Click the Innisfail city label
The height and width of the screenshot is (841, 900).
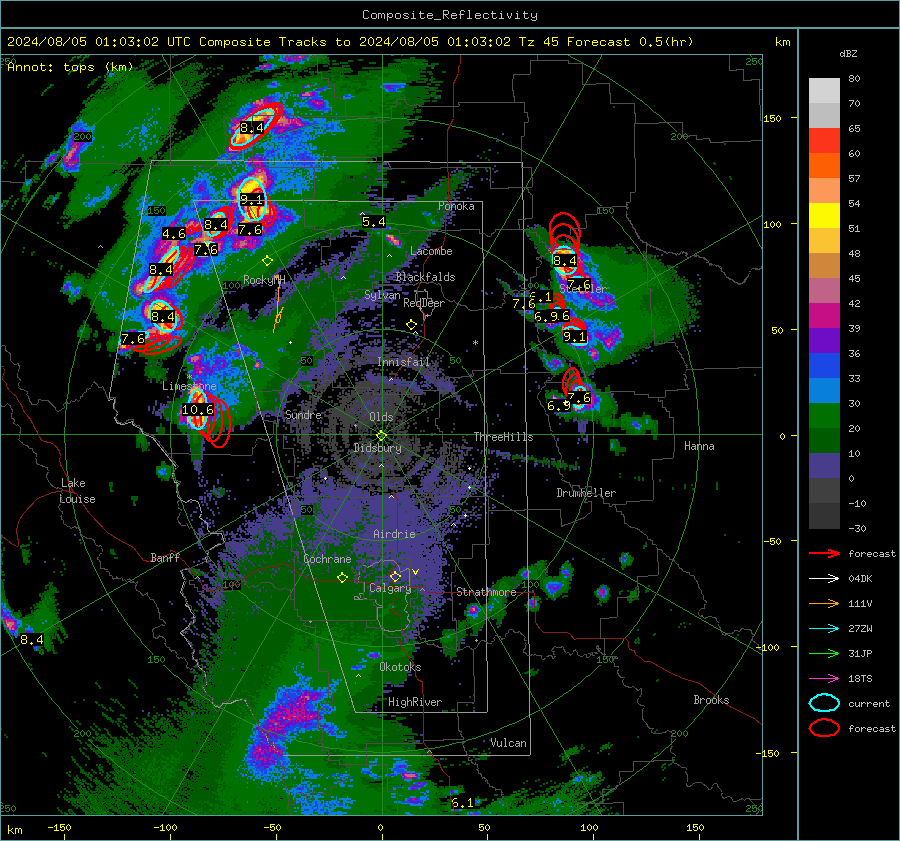coord(403,362)
